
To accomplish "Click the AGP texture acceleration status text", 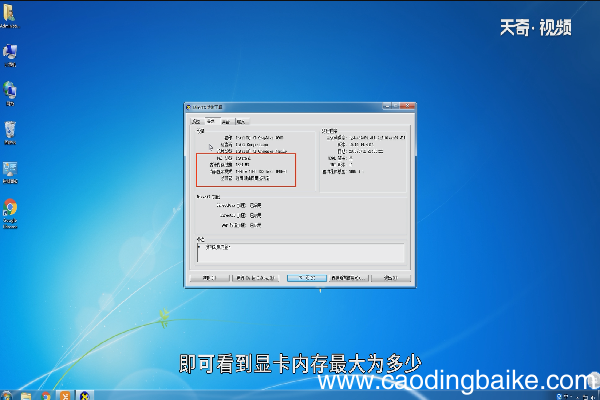I will pos(256,225).
